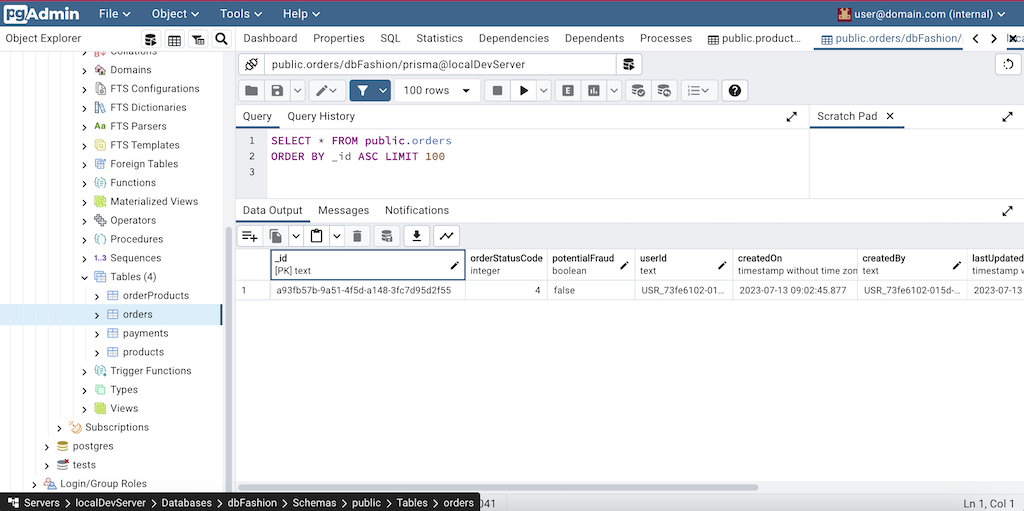Image resolution: width=1024 pixels, height=511 pixels.
Task: Expand the postgres database node
Action: [46, 447]
